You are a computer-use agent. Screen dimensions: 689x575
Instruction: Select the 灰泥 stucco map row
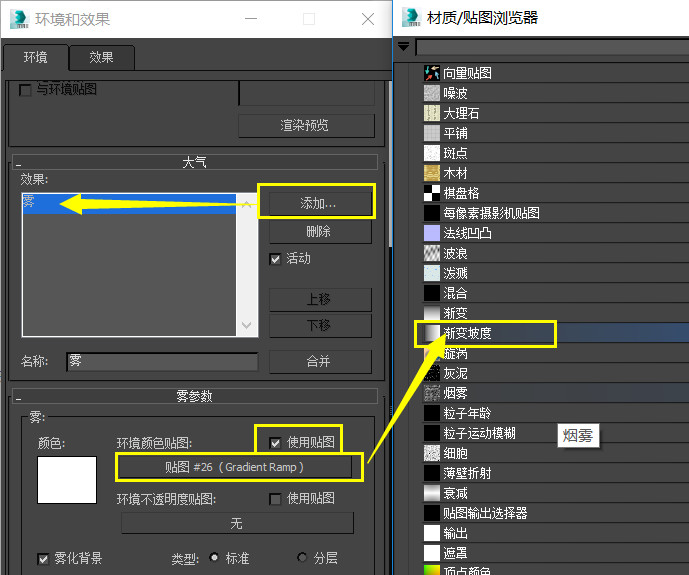(556, 373)
